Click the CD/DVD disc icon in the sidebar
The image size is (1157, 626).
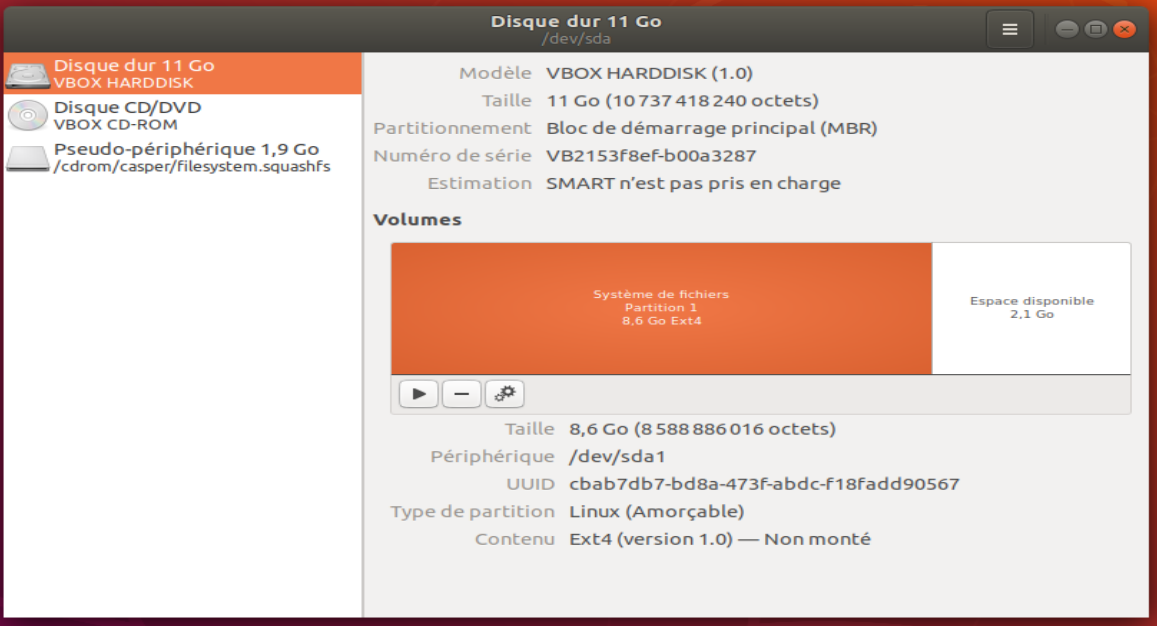pyautogui.click(x=28, y=115)
